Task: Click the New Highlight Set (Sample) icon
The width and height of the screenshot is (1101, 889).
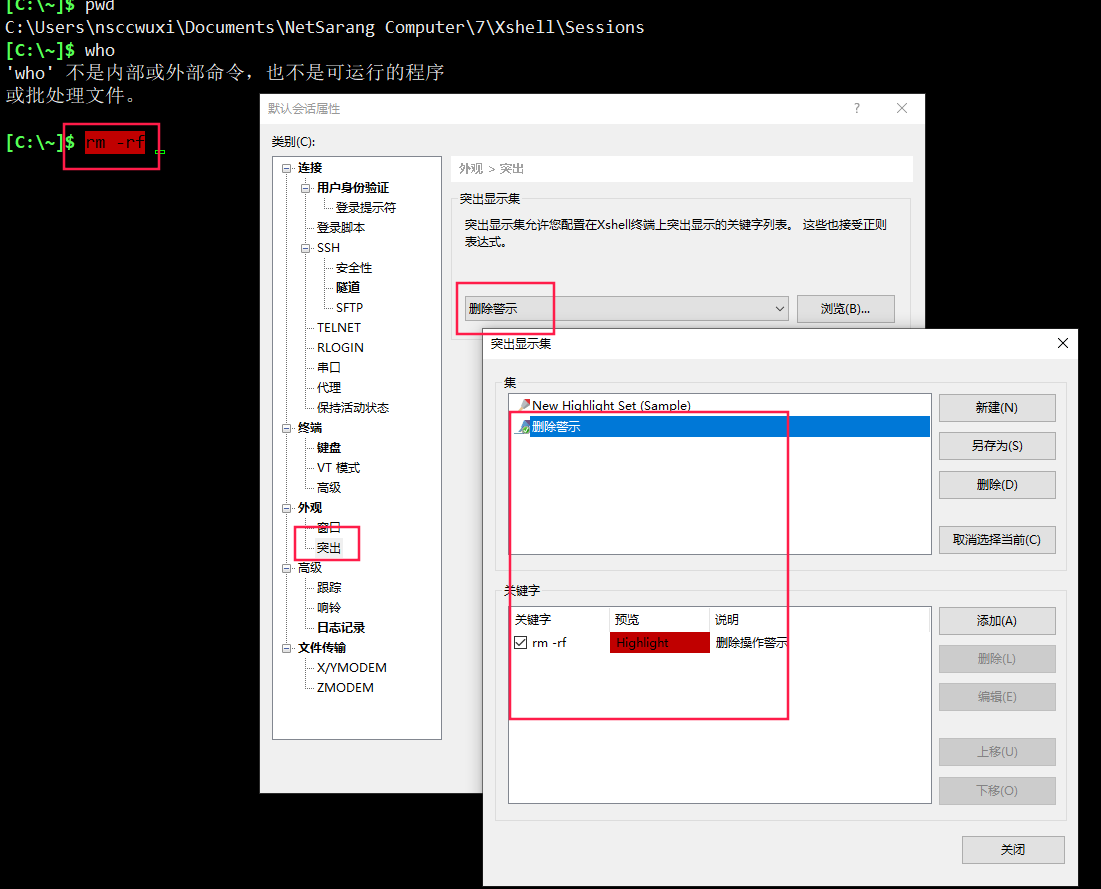Action: pyautogui.click(x=524, y=405)
